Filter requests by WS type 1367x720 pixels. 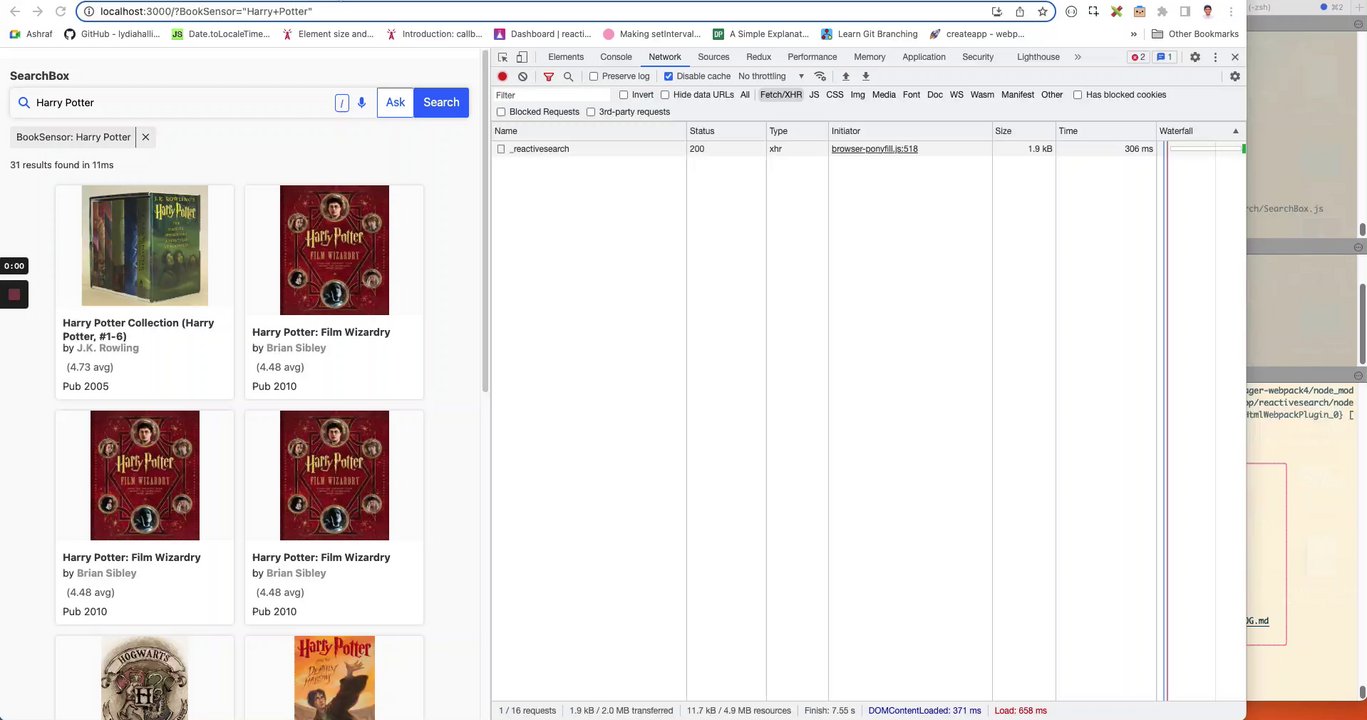957,95
